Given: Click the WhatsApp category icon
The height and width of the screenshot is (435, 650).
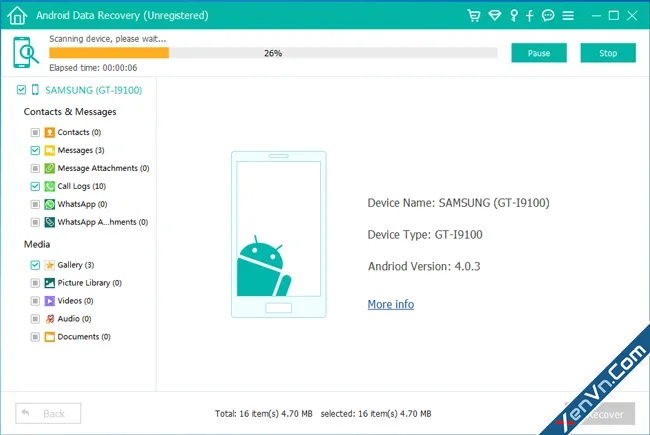Looking at the screenshot, I should pyautogui.click(x=49, y=204).
